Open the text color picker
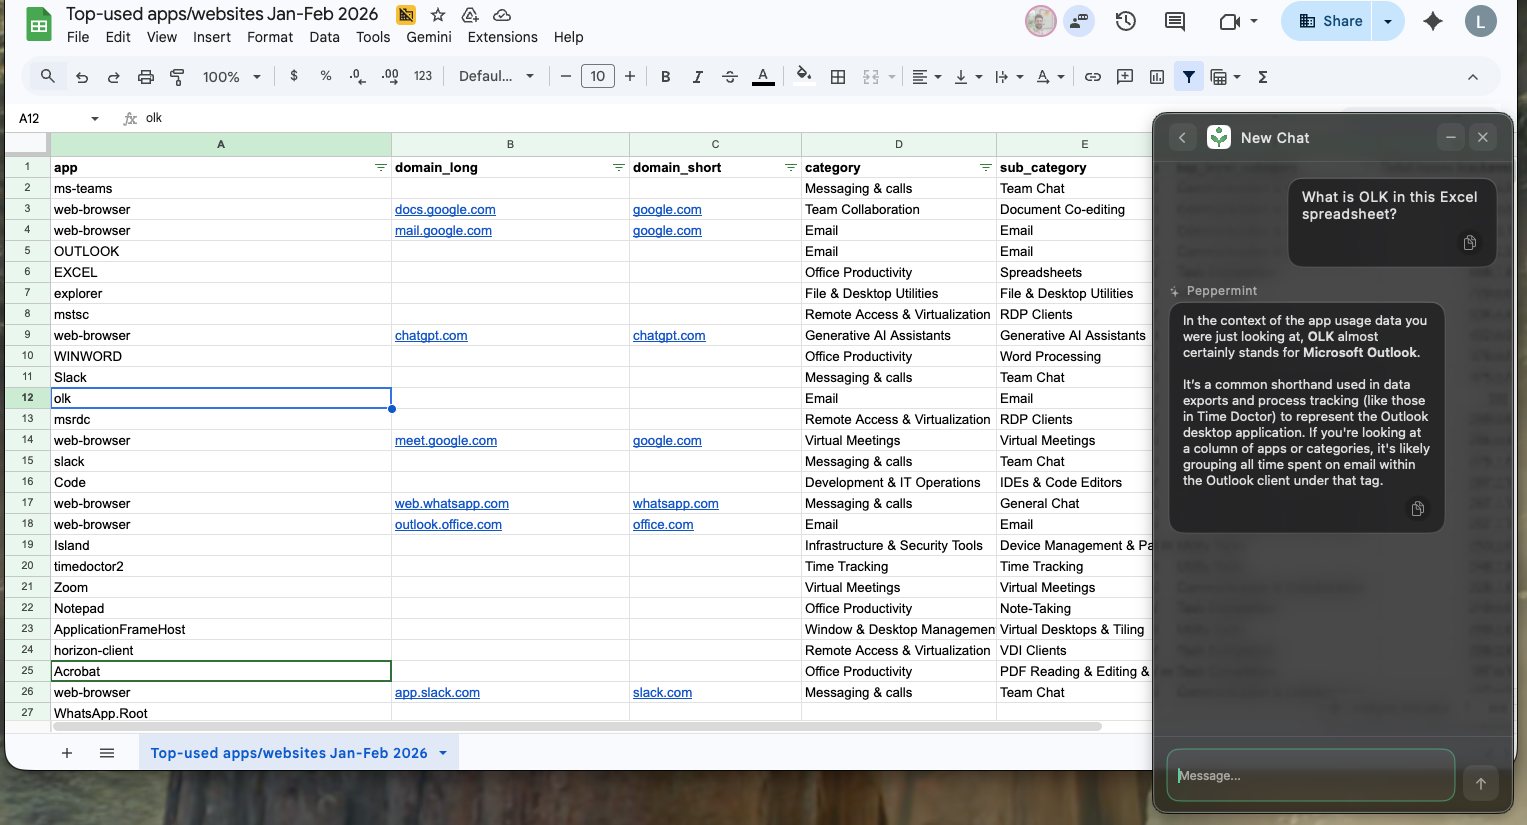Image resolution: width=1527 pixels, height=825 pixels. click(762, 76)
